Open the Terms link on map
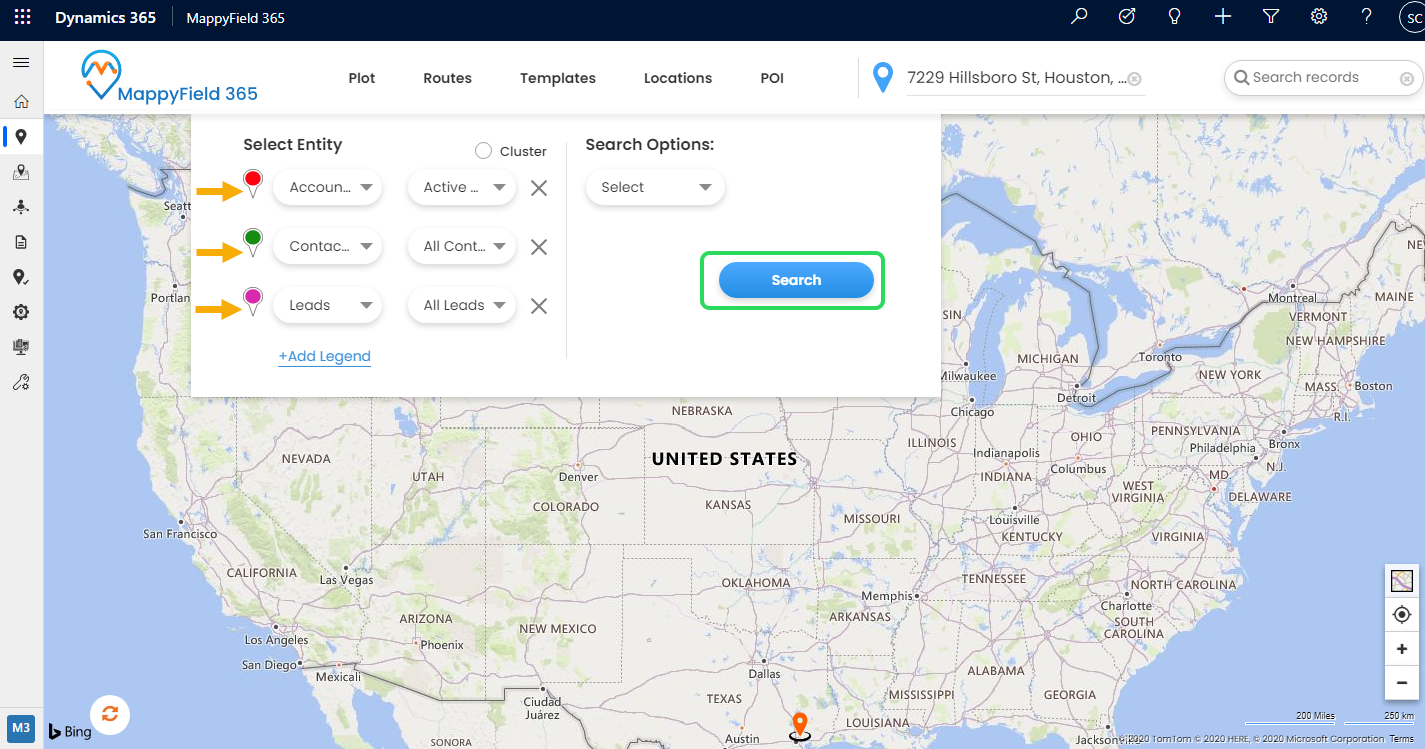 tap(1402, 739)
